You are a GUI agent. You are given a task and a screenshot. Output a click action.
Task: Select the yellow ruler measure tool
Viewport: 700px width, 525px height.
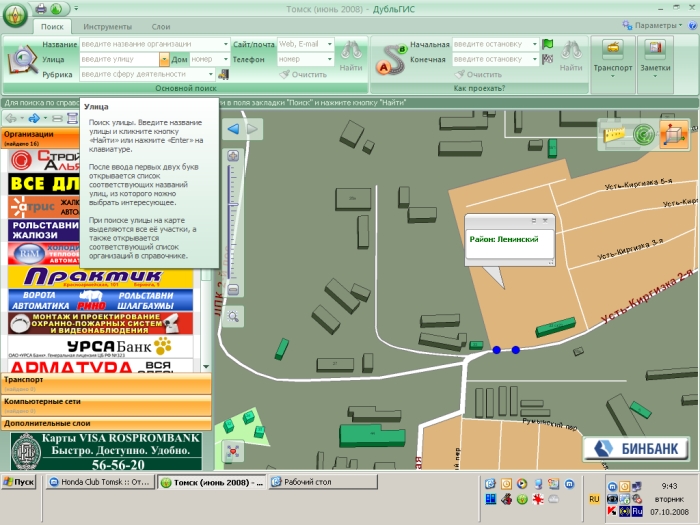click(614, 134)
